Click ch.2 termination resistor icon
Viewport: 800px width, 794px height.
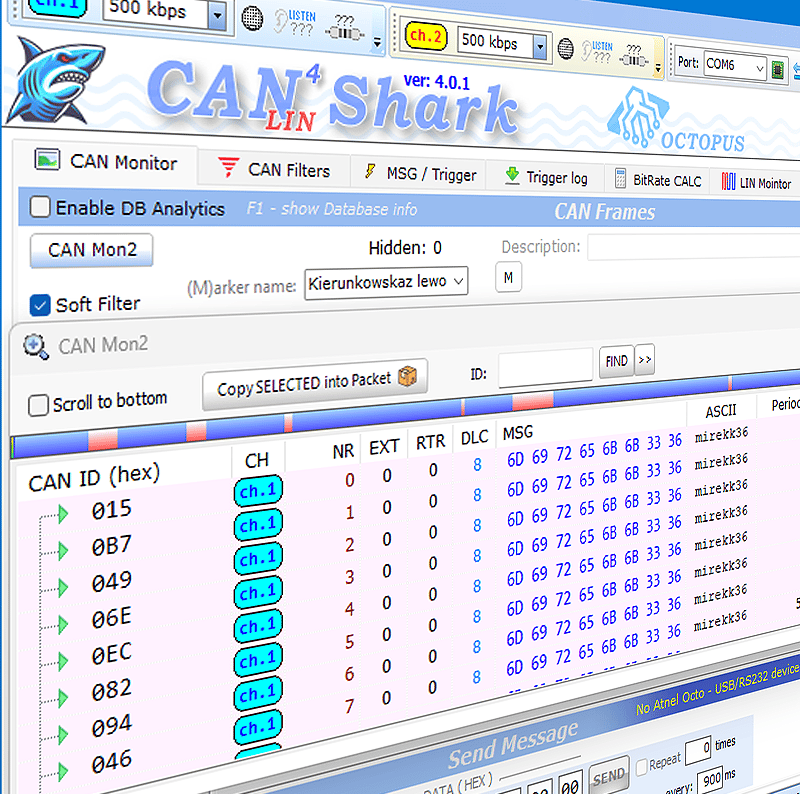(x=633, y=56)
